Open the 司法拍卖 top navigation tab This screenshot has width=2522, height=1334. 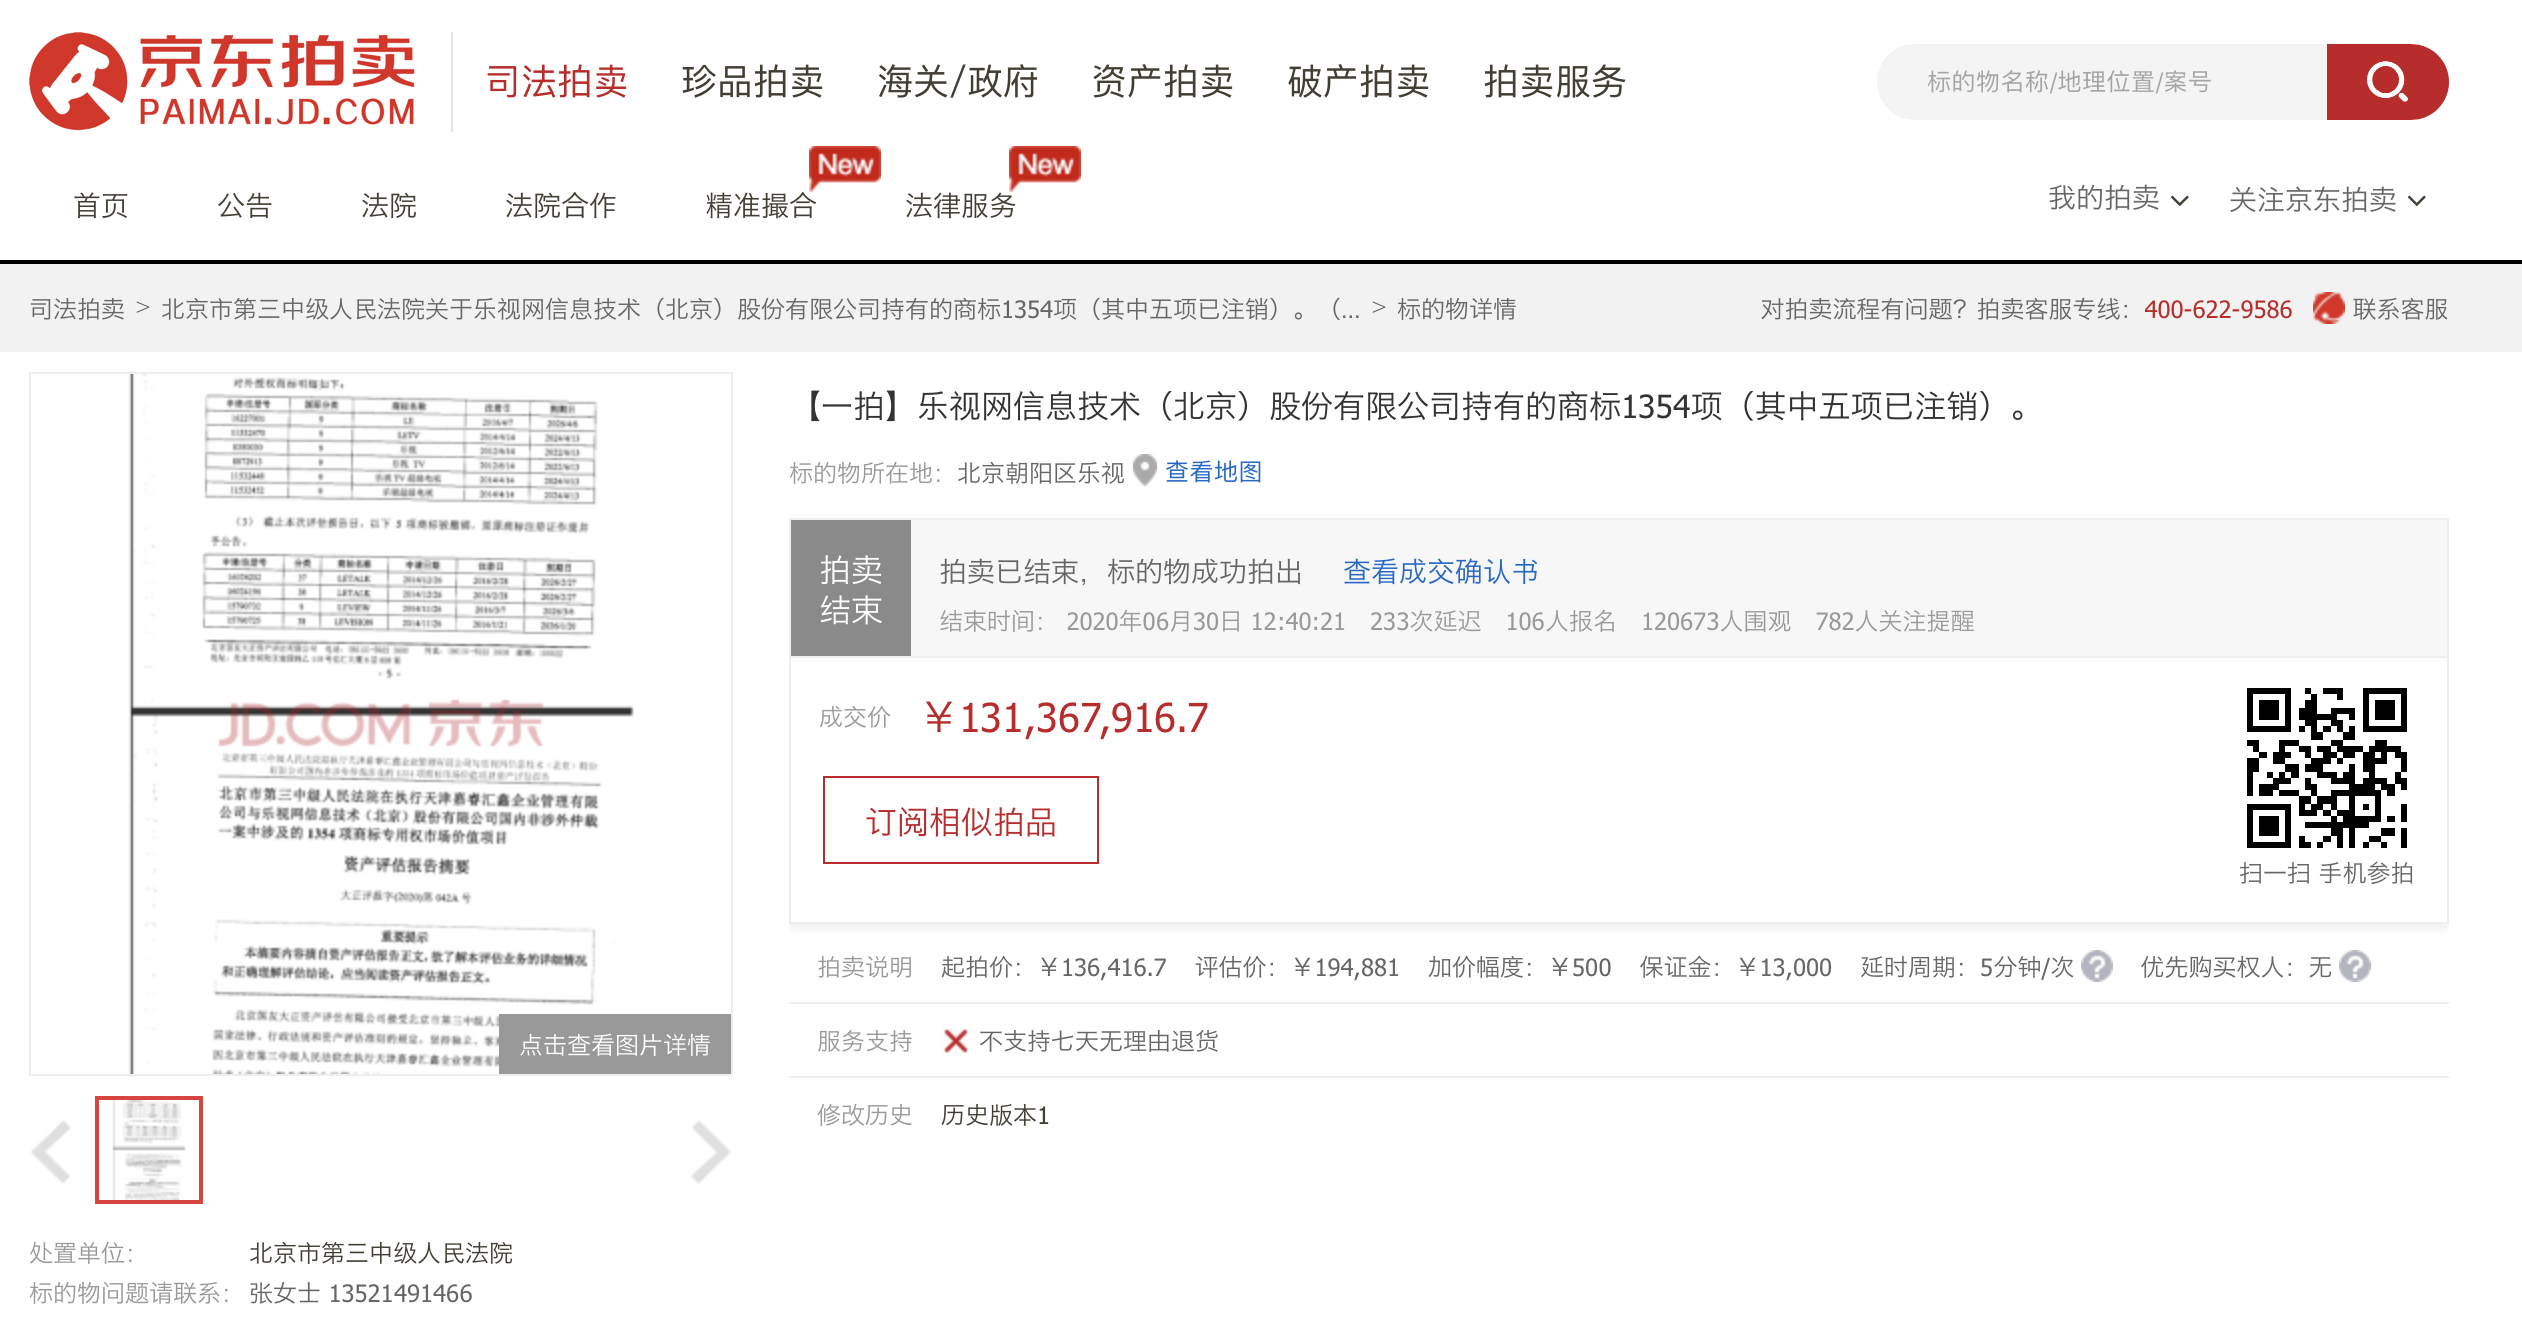[x=556, y=82]
